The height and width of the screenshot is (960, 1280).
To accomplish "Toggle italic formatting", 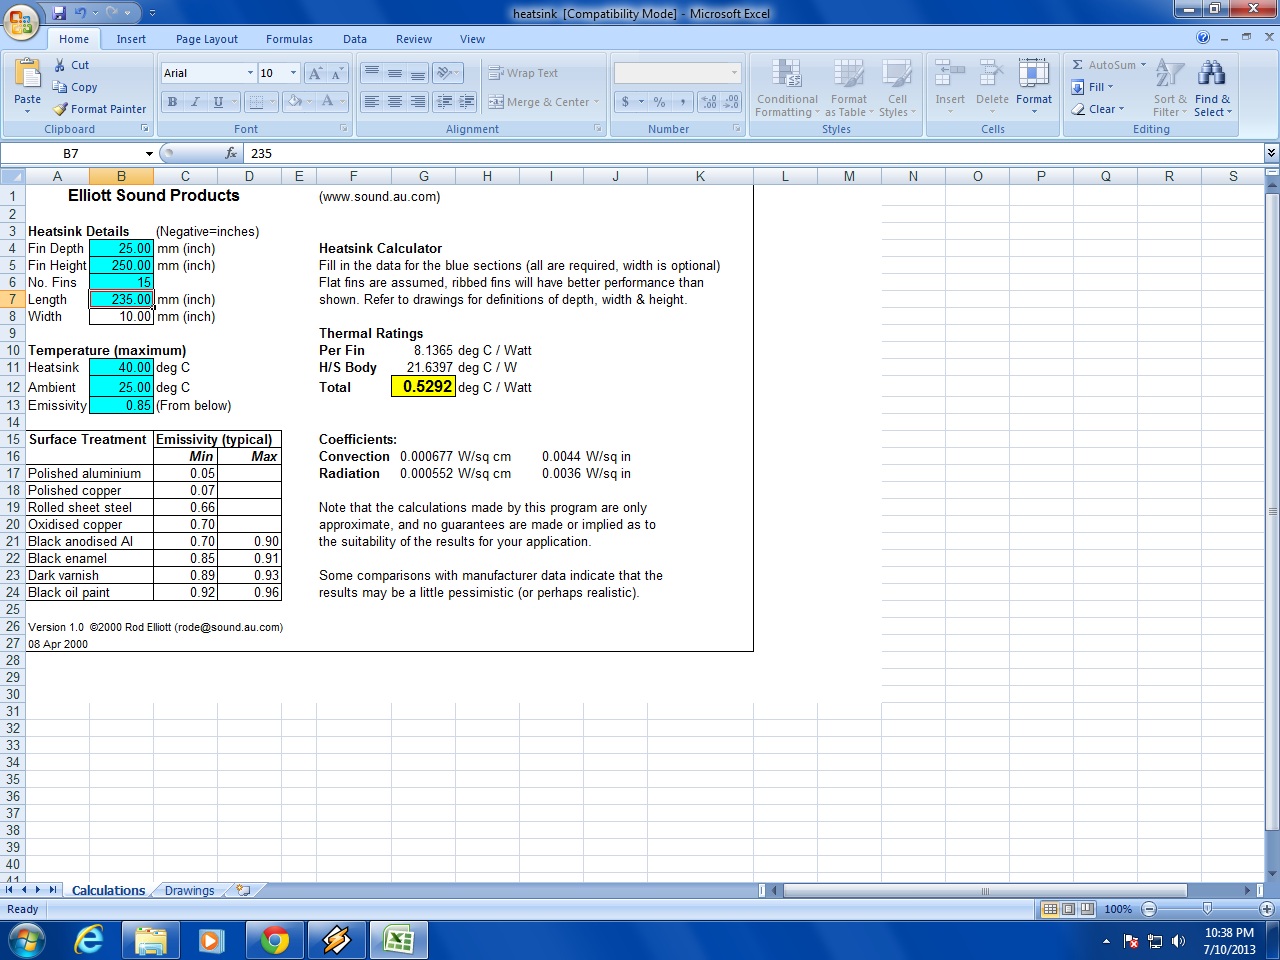I will (x=195, y=102).
